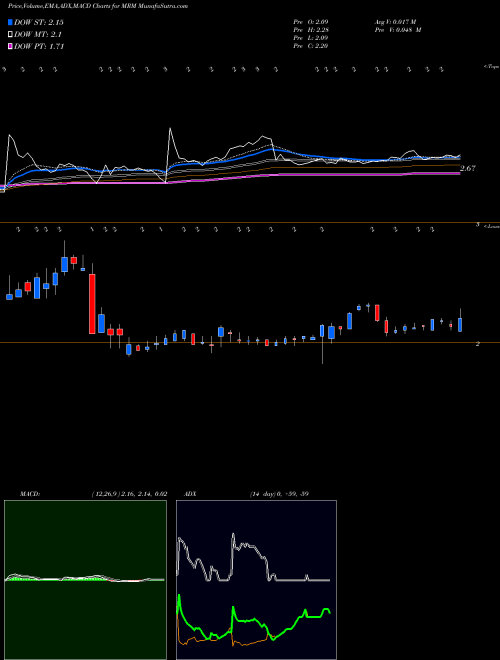Click the 'Pre H: 2.28' high value
Viewport: 500px width, 660px height.
pos(311,30)
